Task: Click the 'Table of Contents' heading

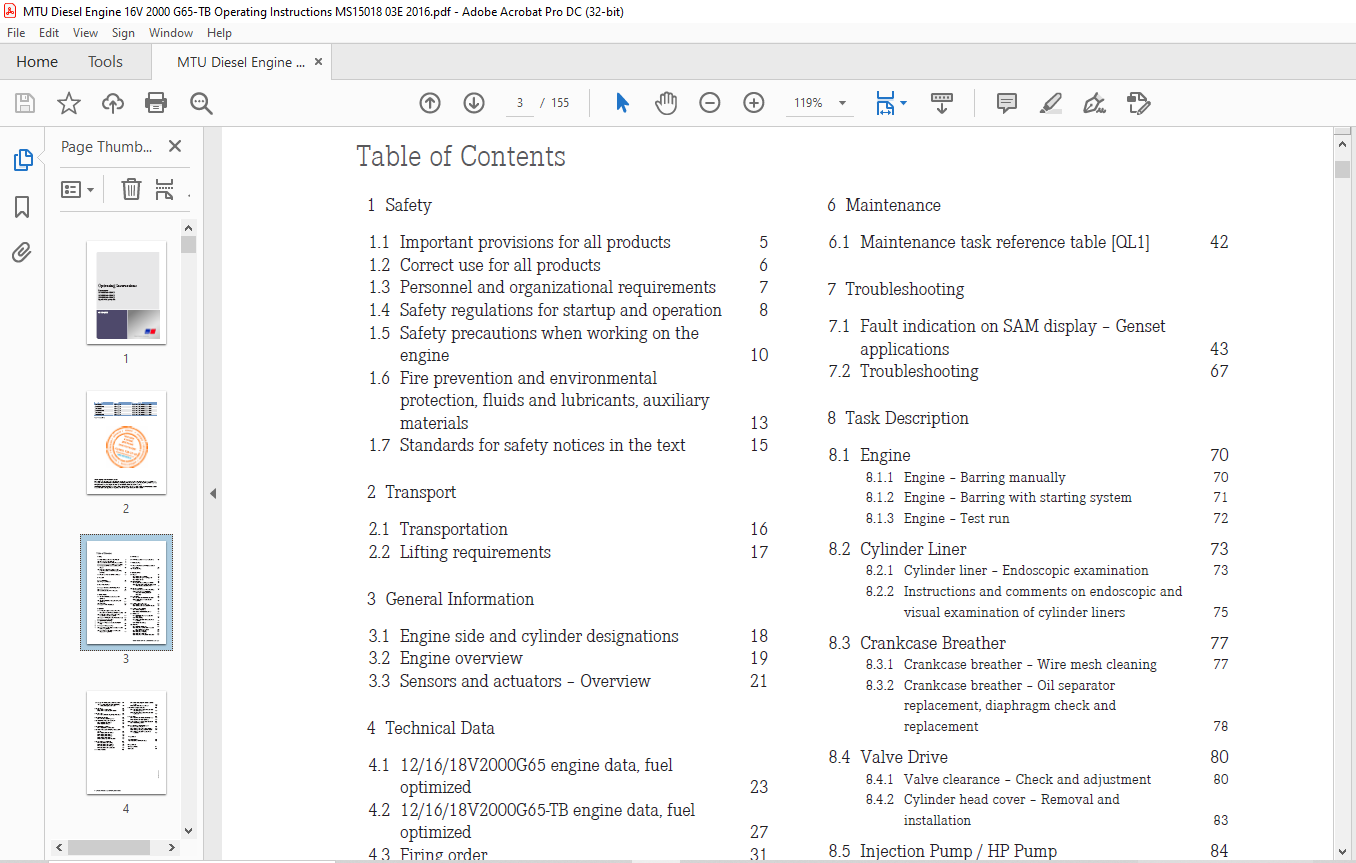Action: point(461,156)
